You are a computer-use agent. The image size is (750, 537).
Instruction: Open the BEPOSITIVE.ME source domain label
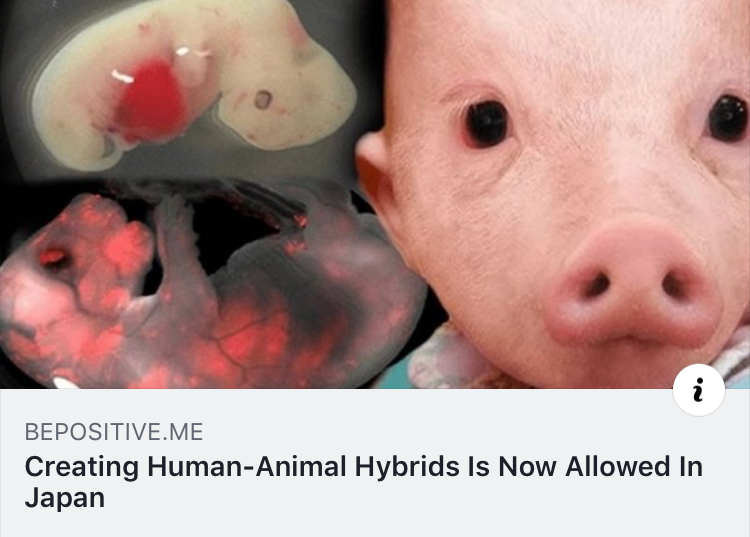(x=114, y=432)
